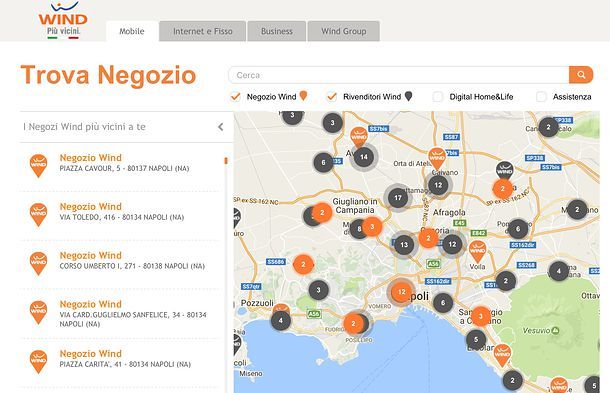The width and height of the screenshot is (610, 393).
Task: Open store link for Via Toledo, 416
Action: (91, 207)
